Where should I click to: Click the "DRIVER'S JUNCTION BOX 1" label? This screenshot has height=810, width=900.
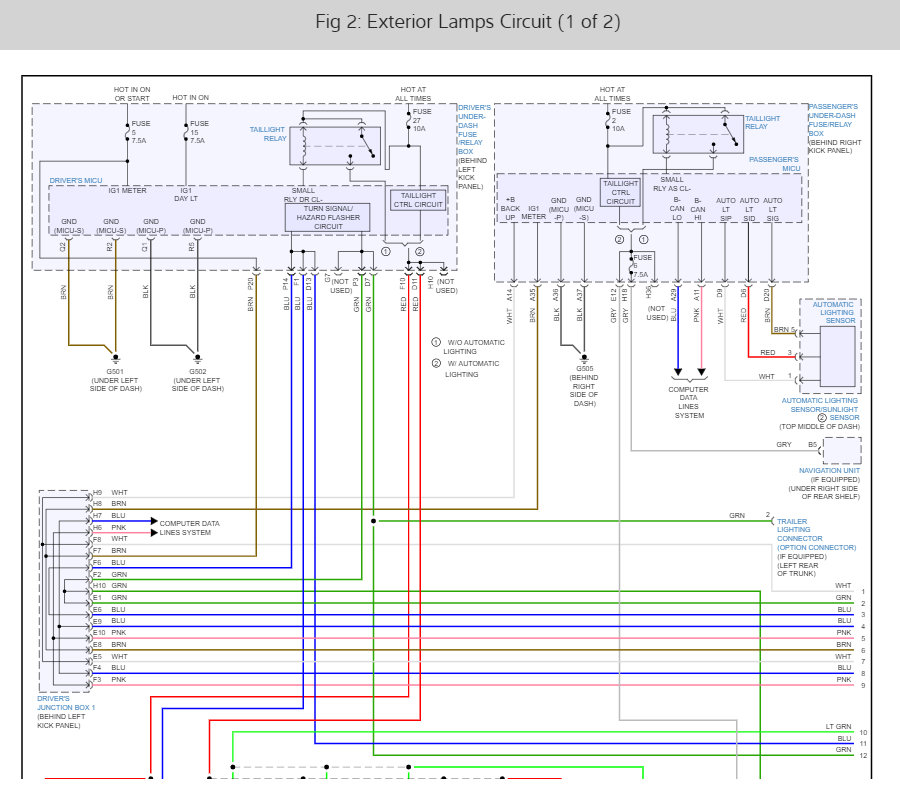pyautogui.click(x=66, y=703)
